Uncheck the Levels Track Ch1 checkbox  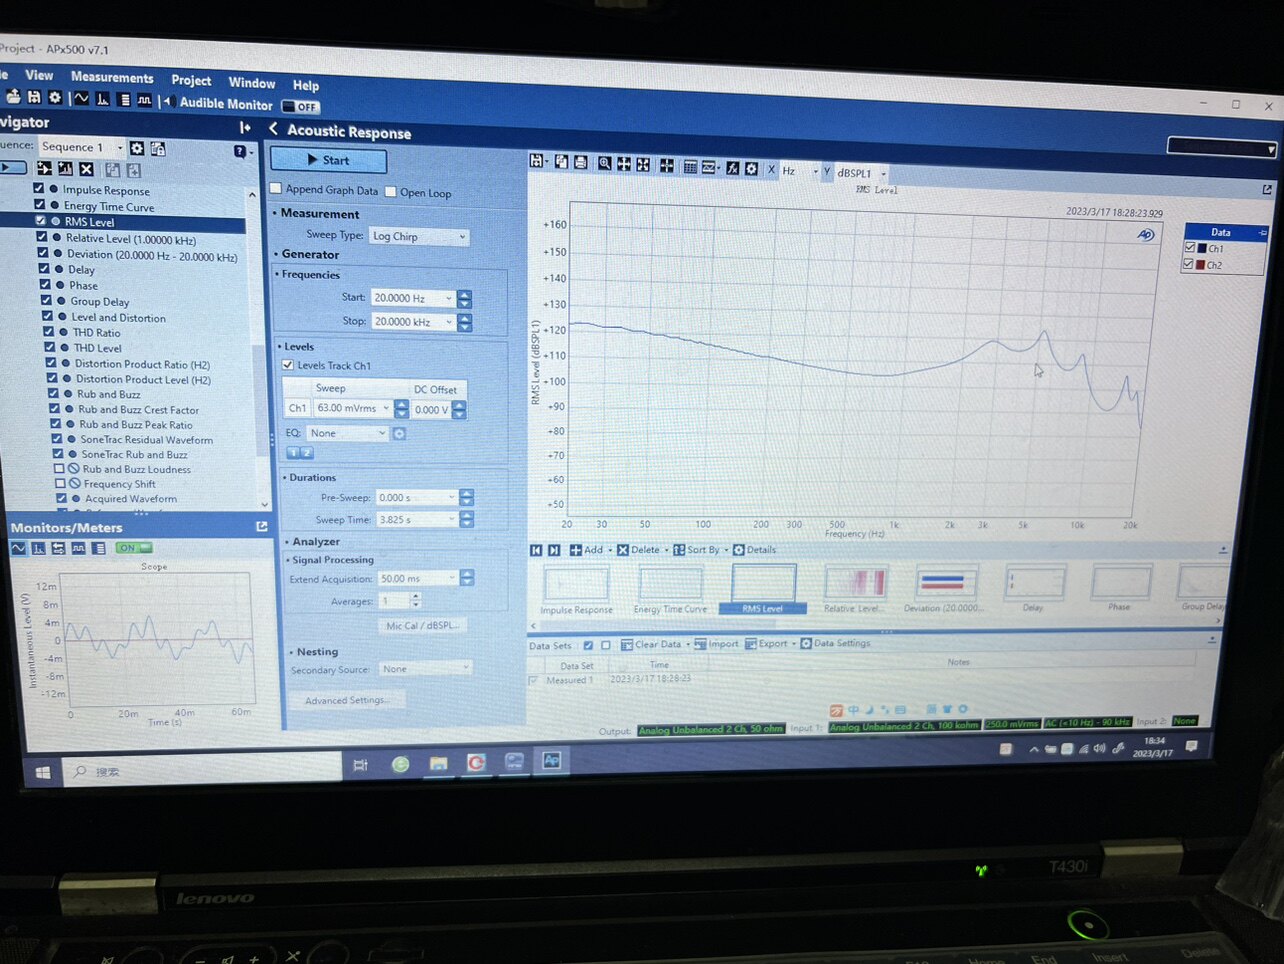(288, 365)
